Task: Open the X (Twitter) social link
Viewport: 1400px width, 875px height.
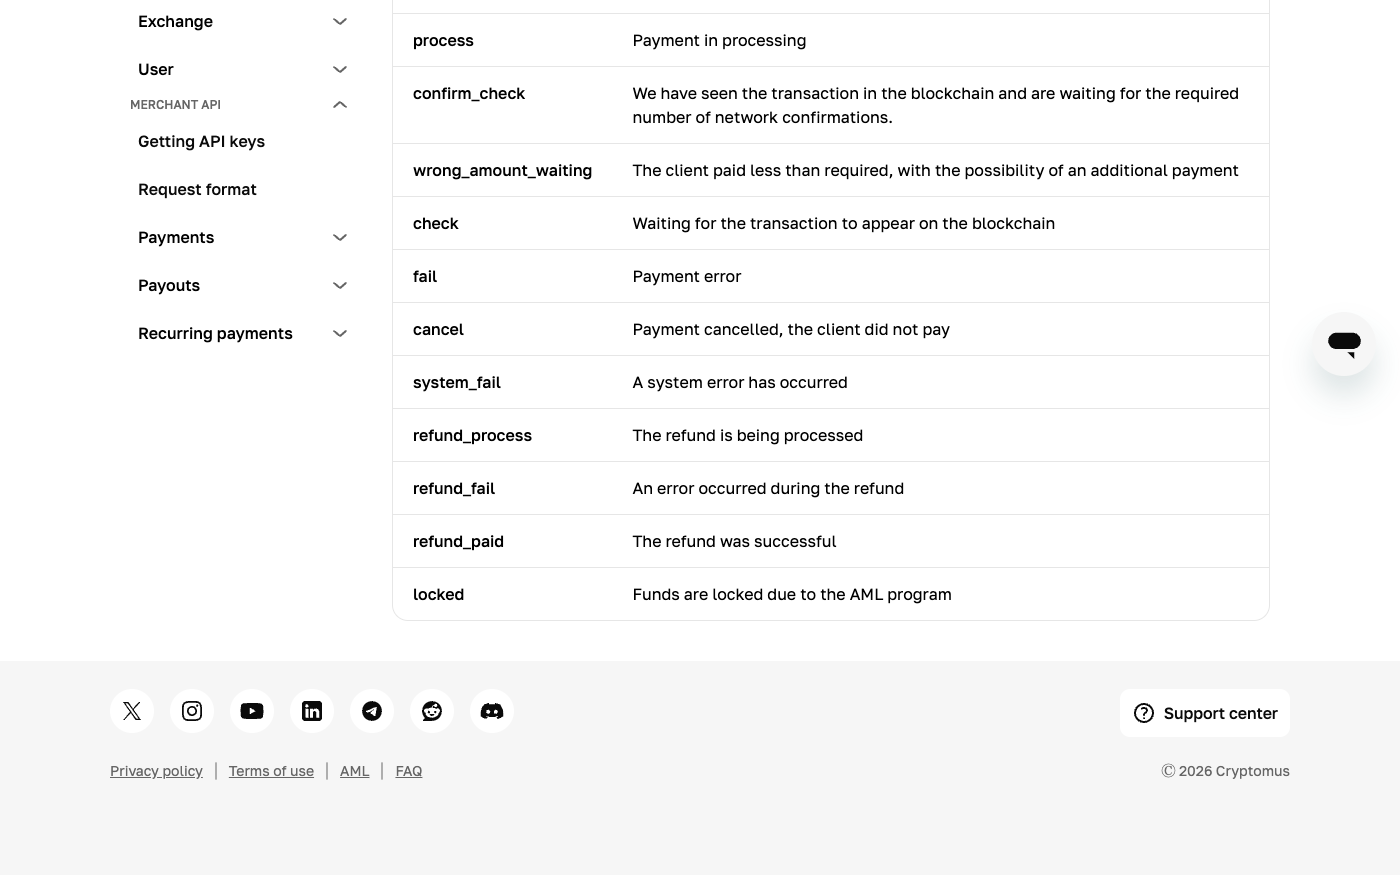Action: pos(132,711)
